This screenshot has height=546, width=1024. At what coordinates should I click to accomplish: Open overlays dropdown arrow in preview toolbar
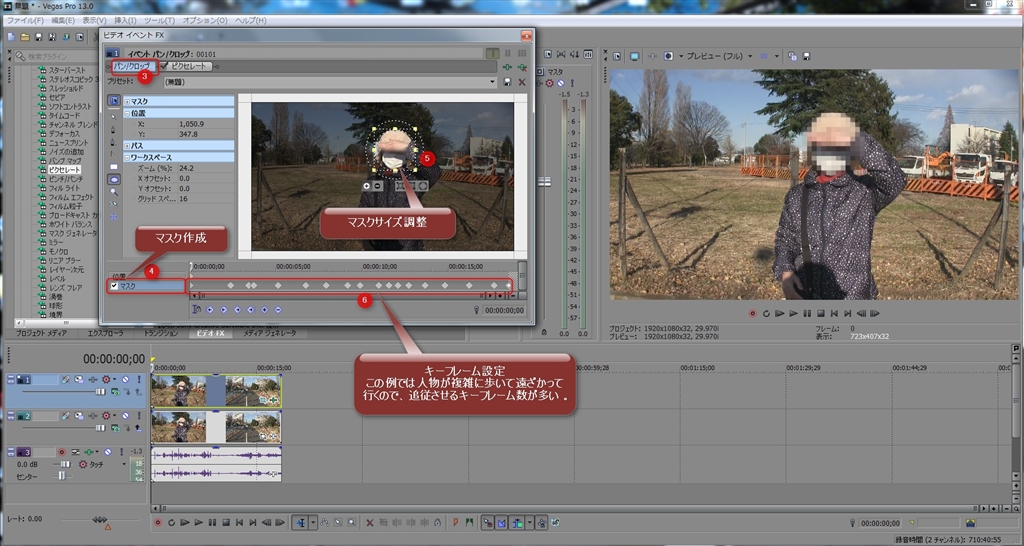point(778,56)
